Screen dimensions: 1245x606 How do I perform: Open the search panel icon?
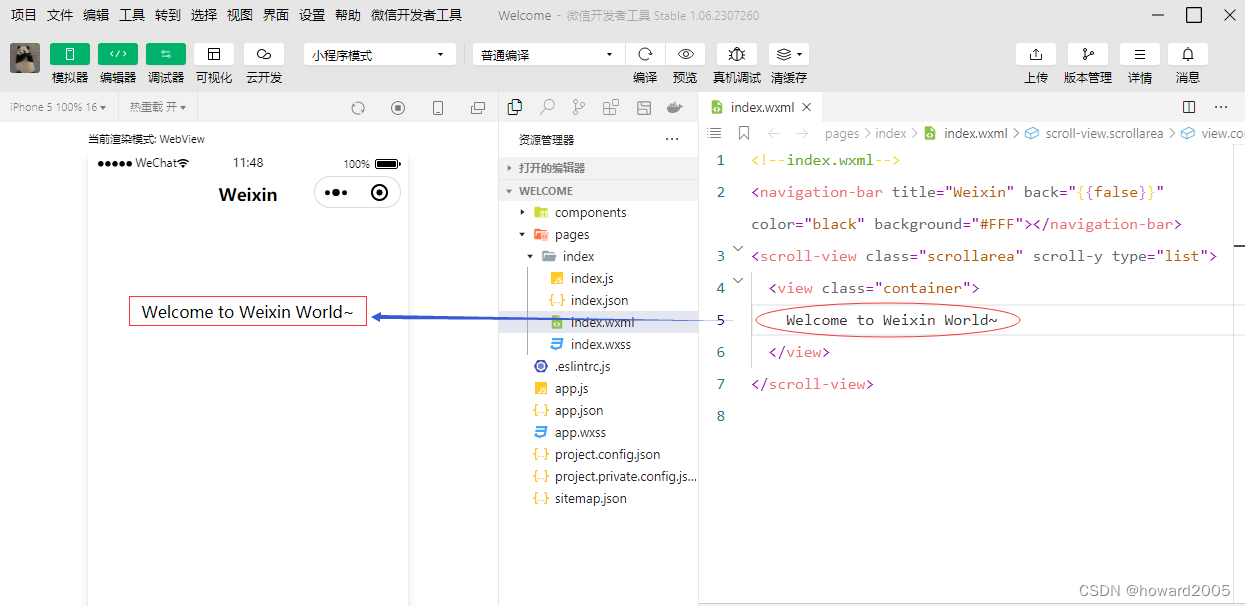click(x=548, y=107)
